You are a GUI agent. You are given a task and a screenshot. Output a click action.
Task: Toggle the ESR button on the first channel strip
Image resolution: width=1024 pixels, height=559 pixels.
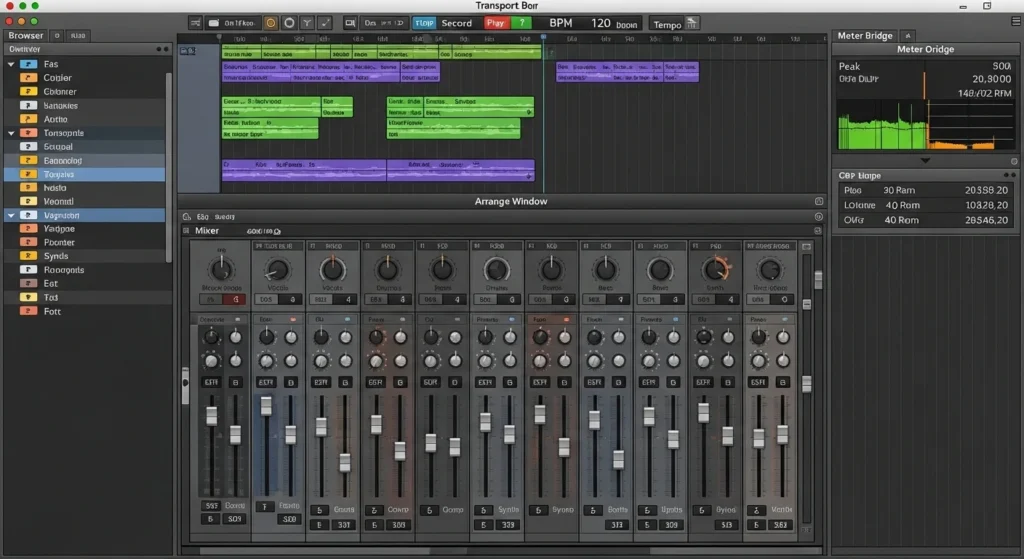coord(211,382)
